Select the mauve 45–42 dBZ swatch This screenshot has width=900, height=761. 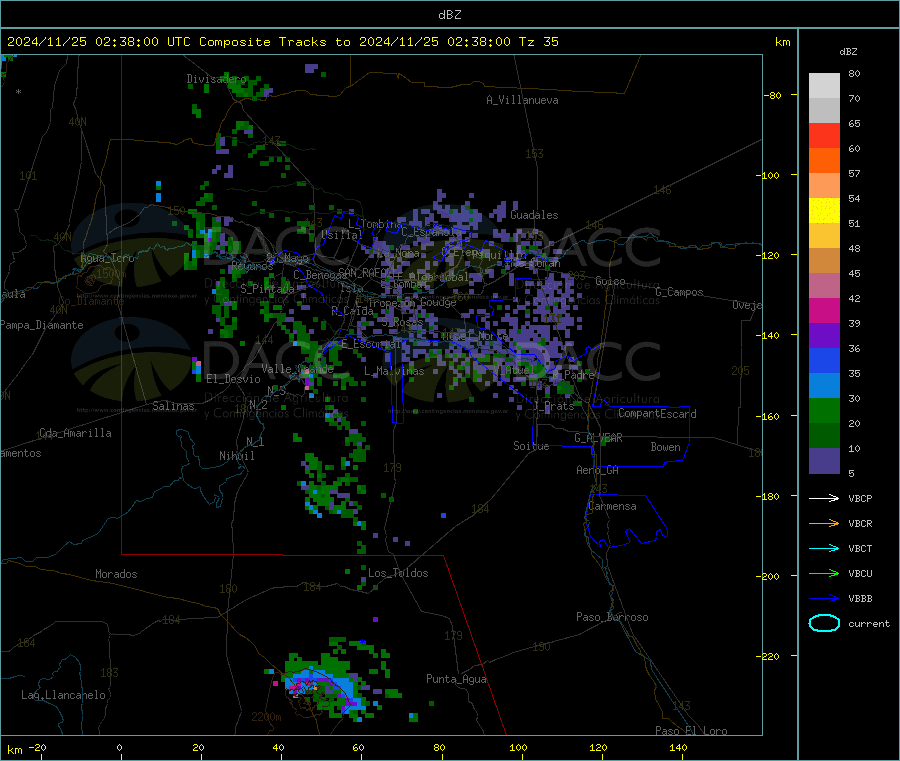(x=824, y=286)
